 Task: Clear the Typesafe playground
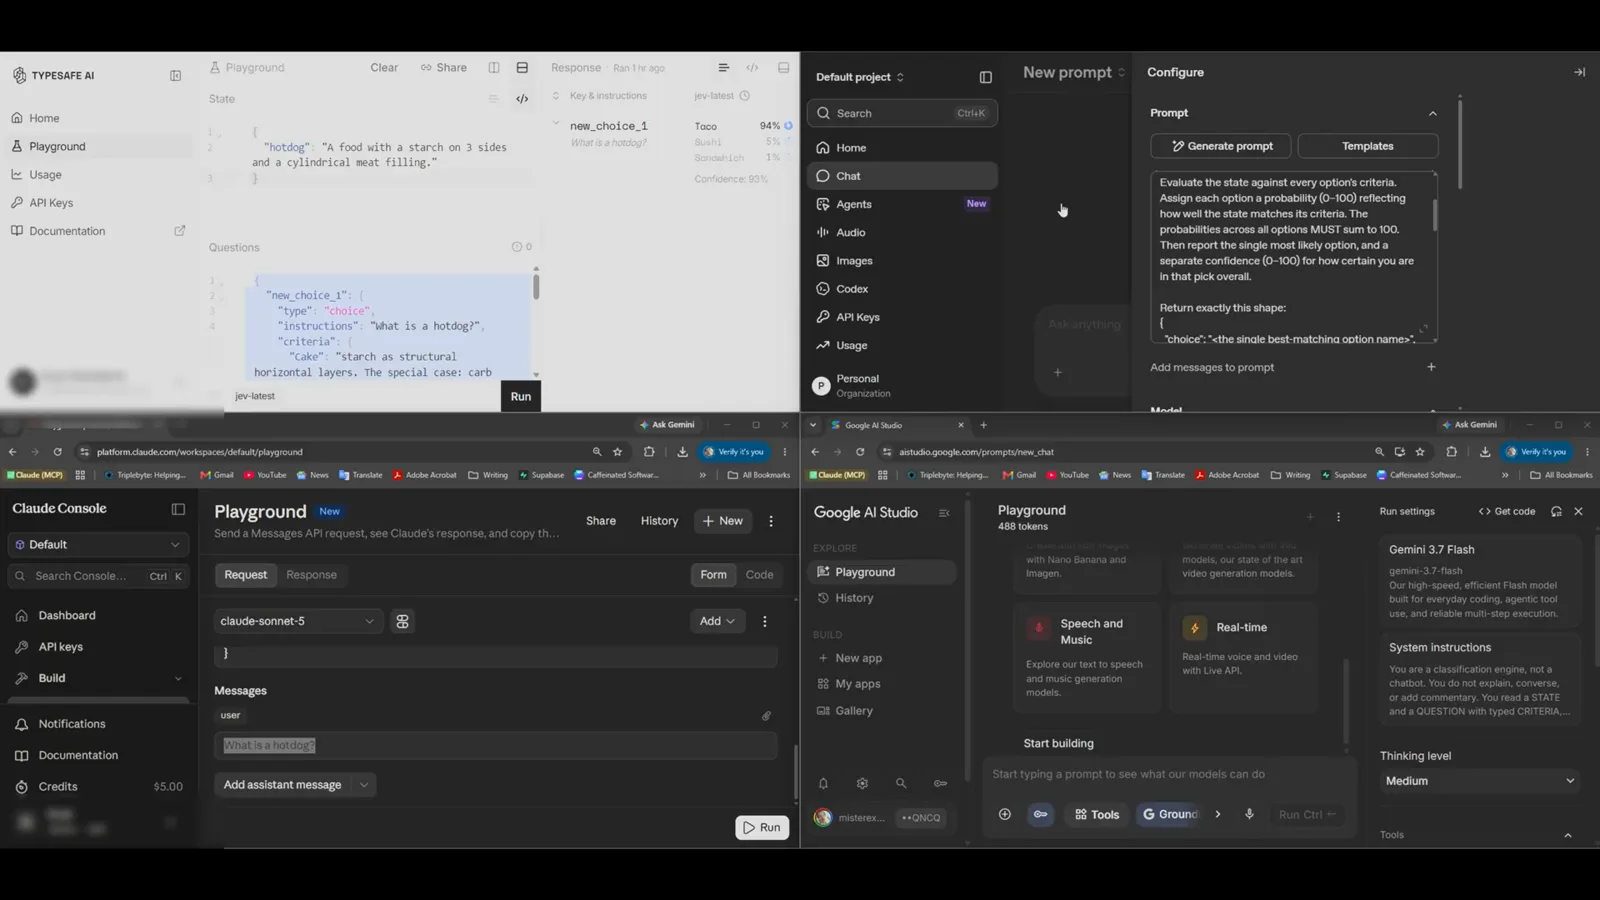(x=384, y=68)
